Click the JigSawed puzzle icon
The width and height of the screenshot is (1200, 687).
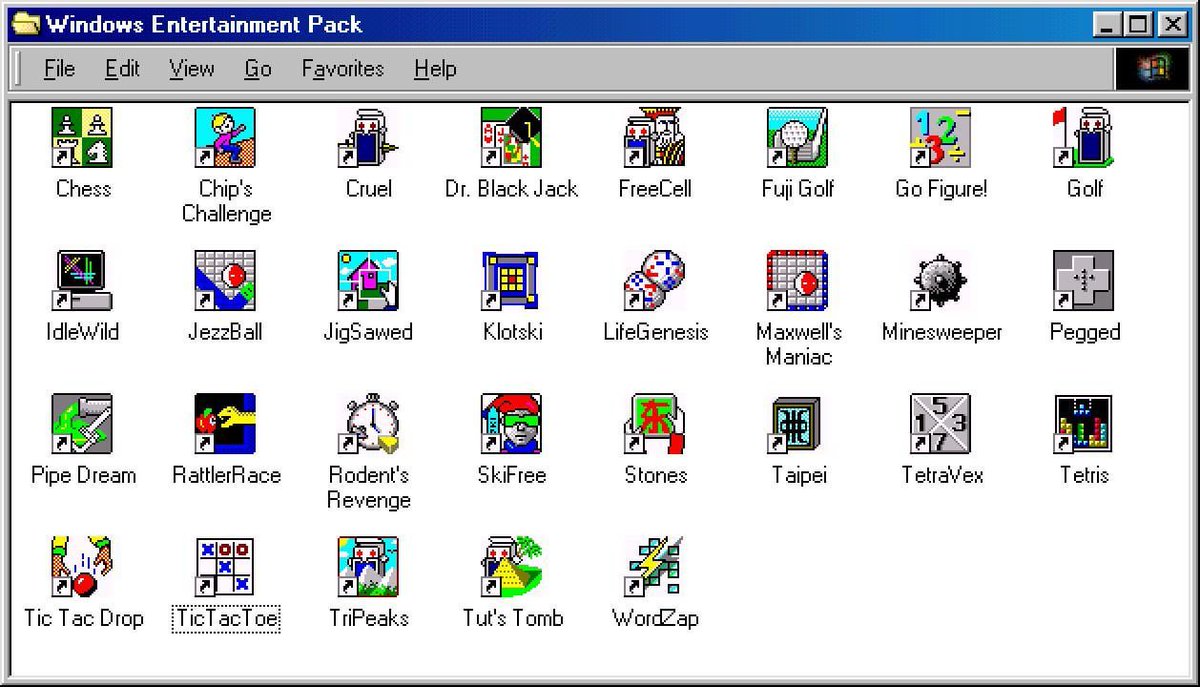[x=369, y=281]
